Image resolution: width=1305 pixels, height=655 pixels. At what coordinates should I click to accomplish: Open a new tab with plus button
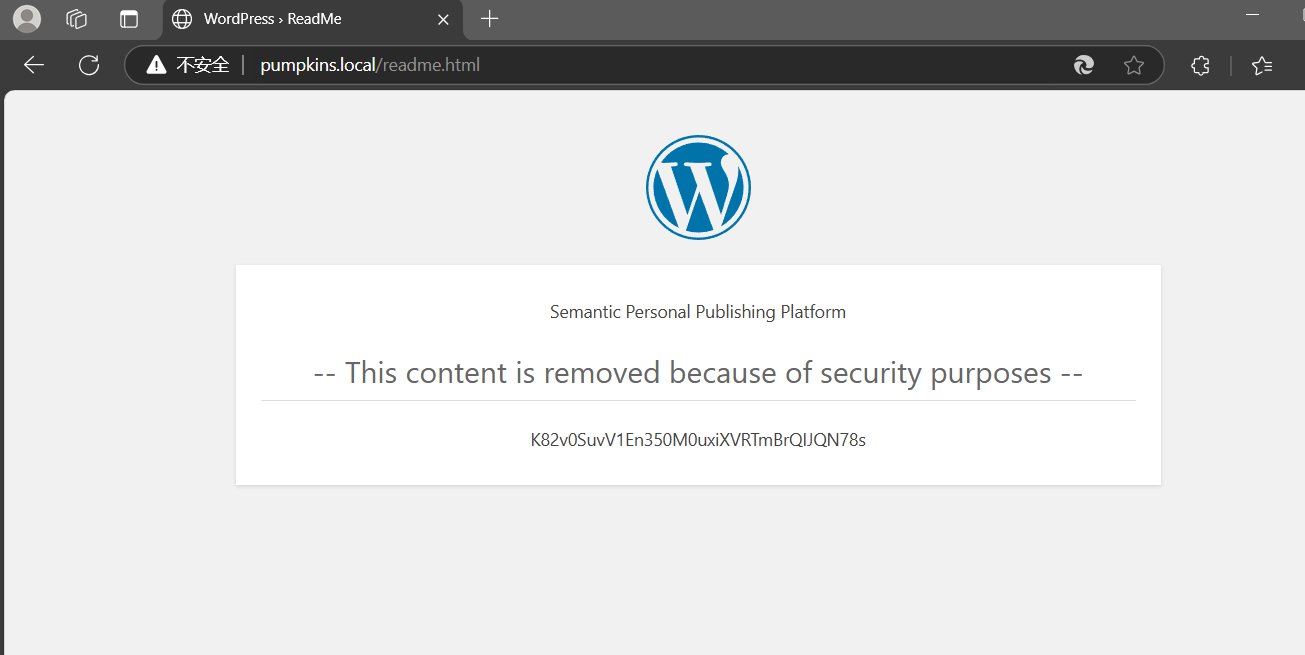(489, 19)
